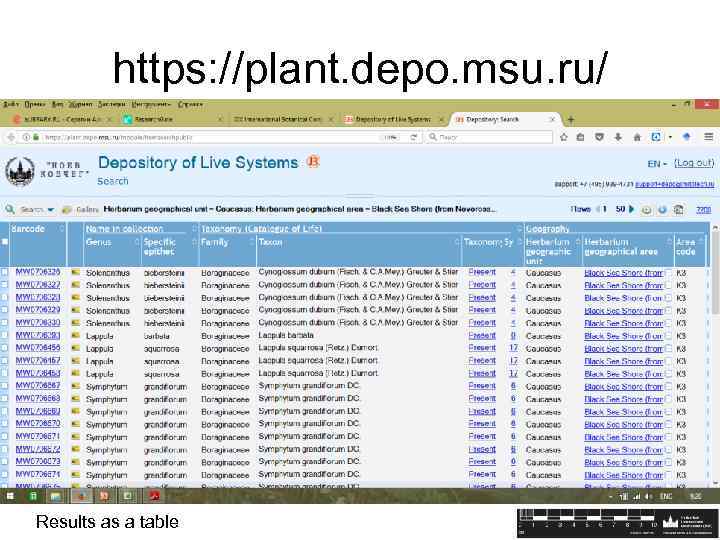Open the red Adobe Reader icon on taskbar
720x540 pixels.
(x=153, y=496)
